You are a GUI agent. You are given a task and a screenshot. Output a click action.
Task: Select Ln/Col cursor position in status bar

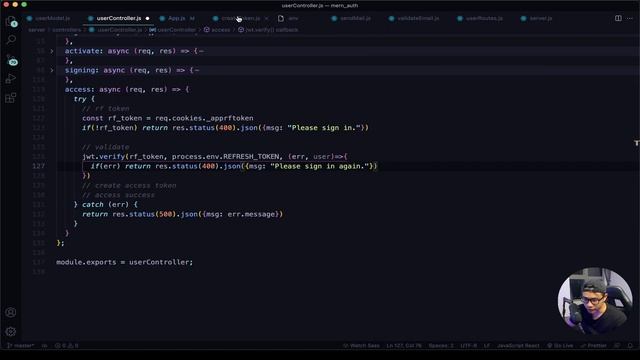[404, 346]
